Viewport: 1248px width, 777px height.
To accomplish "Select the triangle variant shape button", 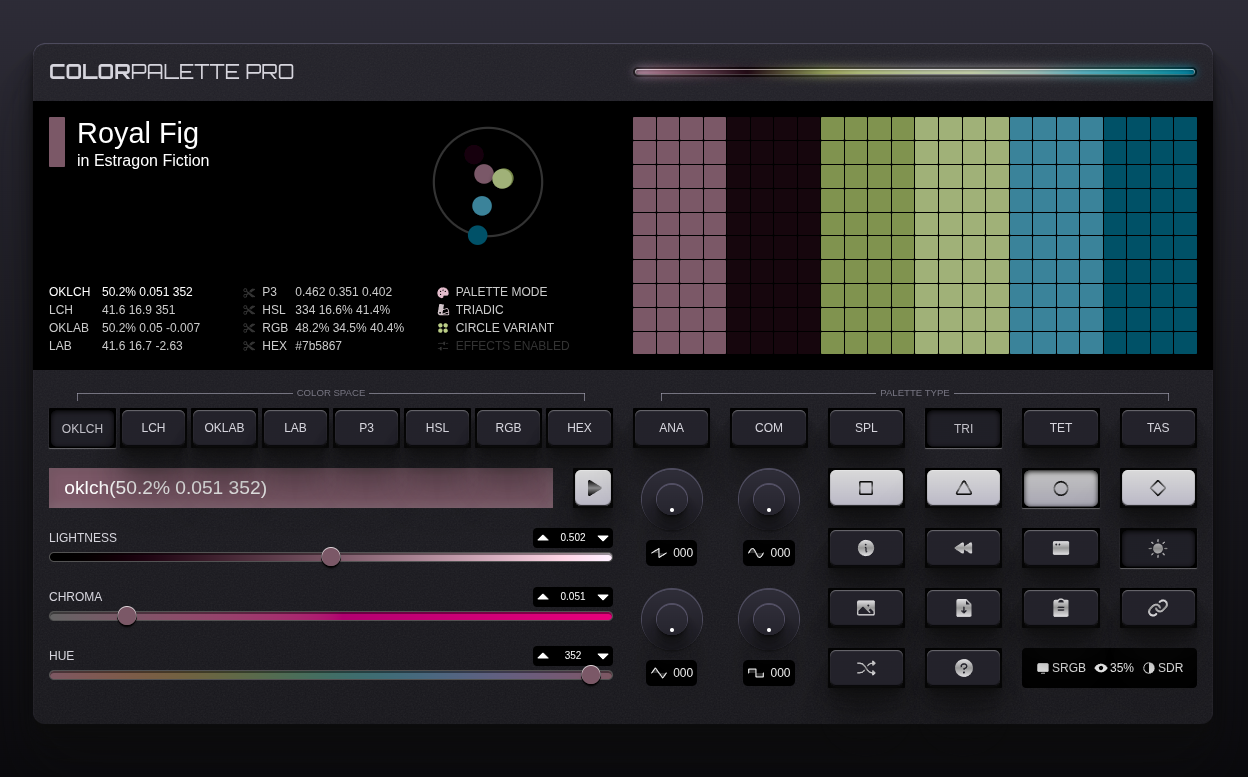I will tap(963, 488).
